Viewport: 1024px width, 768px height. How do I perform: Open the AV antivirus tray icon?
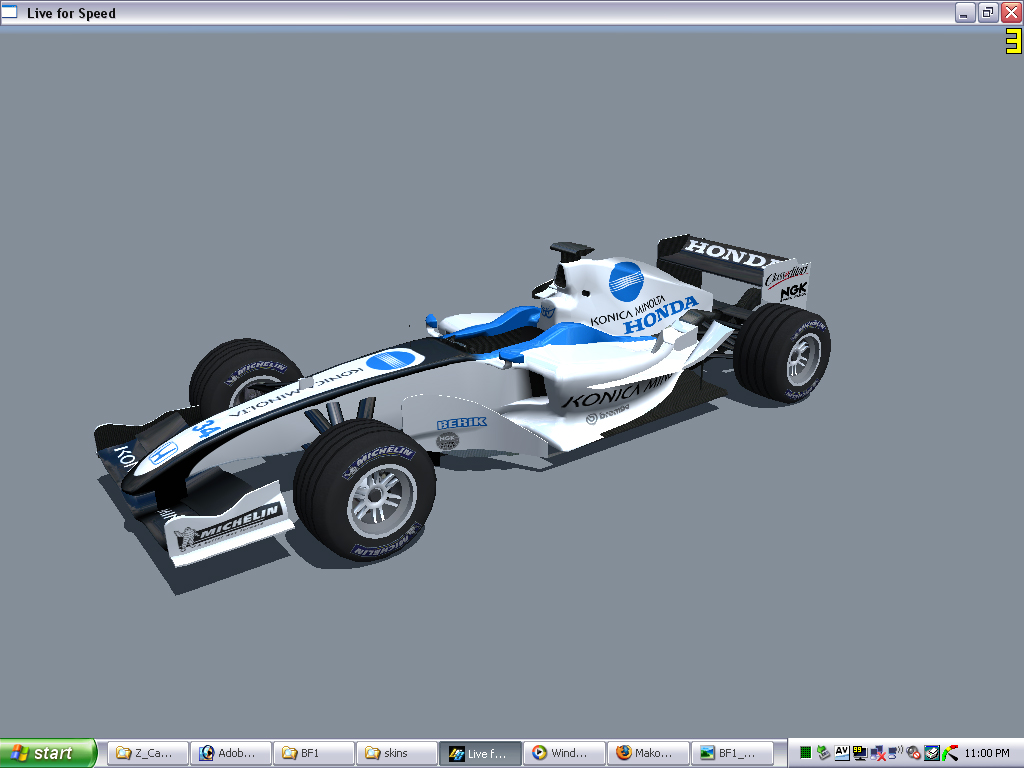(x=842, y=753)
